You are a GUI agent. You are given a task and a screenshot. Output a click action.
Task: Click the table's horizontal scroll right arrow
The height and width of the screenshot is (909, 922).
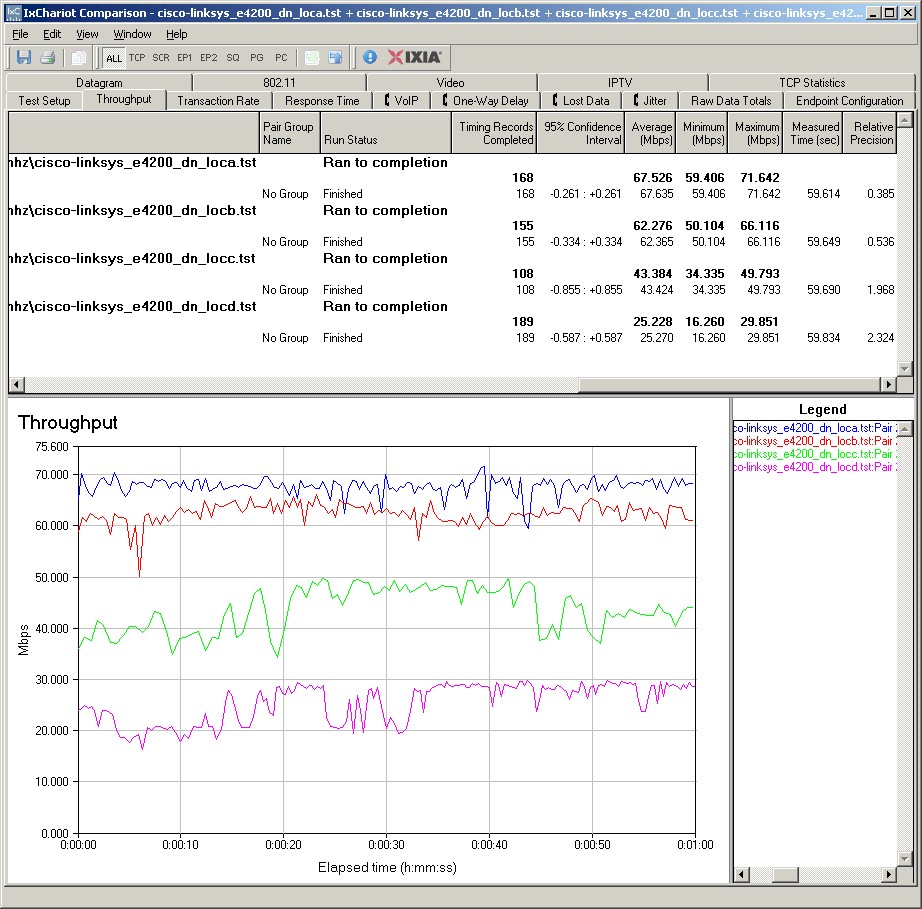(888, 385)
